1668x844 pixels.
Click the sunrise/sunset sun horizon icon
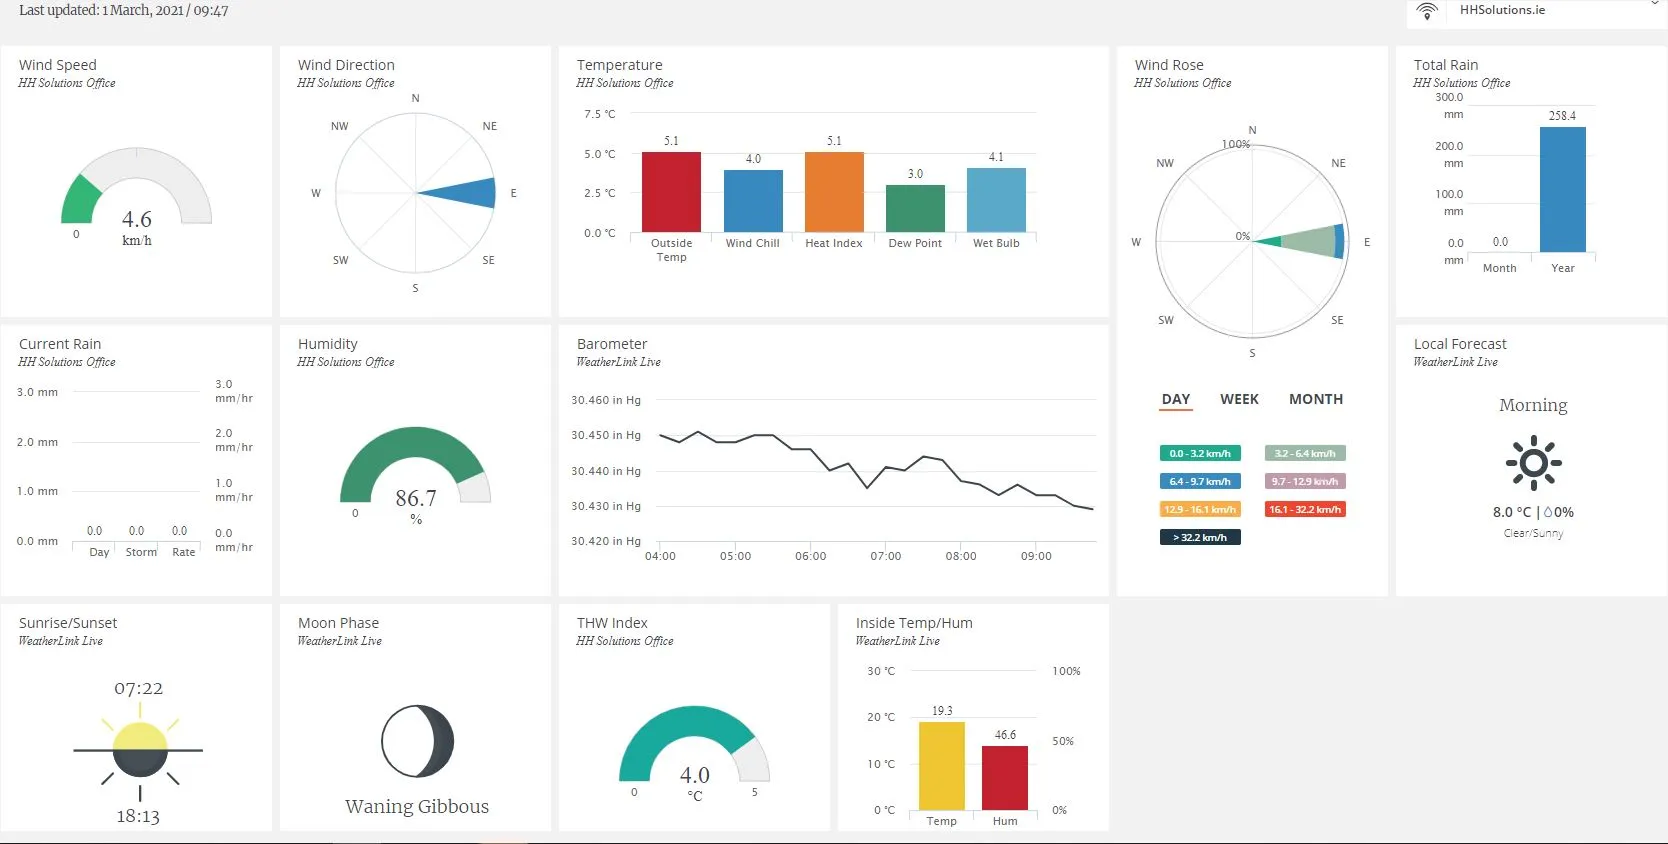pyautogui.click(x=138, y=750)
